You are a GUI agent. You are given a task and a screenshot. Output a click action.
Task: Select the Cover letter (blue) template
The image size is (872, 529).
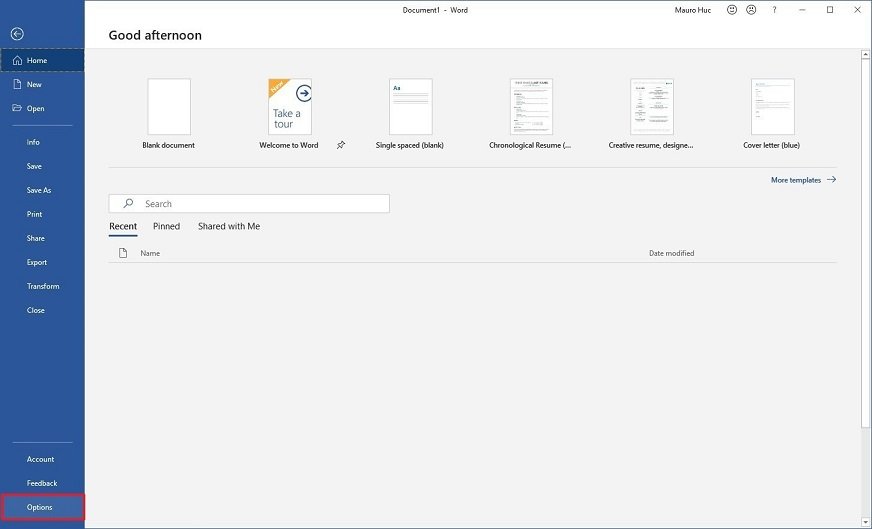772,107
